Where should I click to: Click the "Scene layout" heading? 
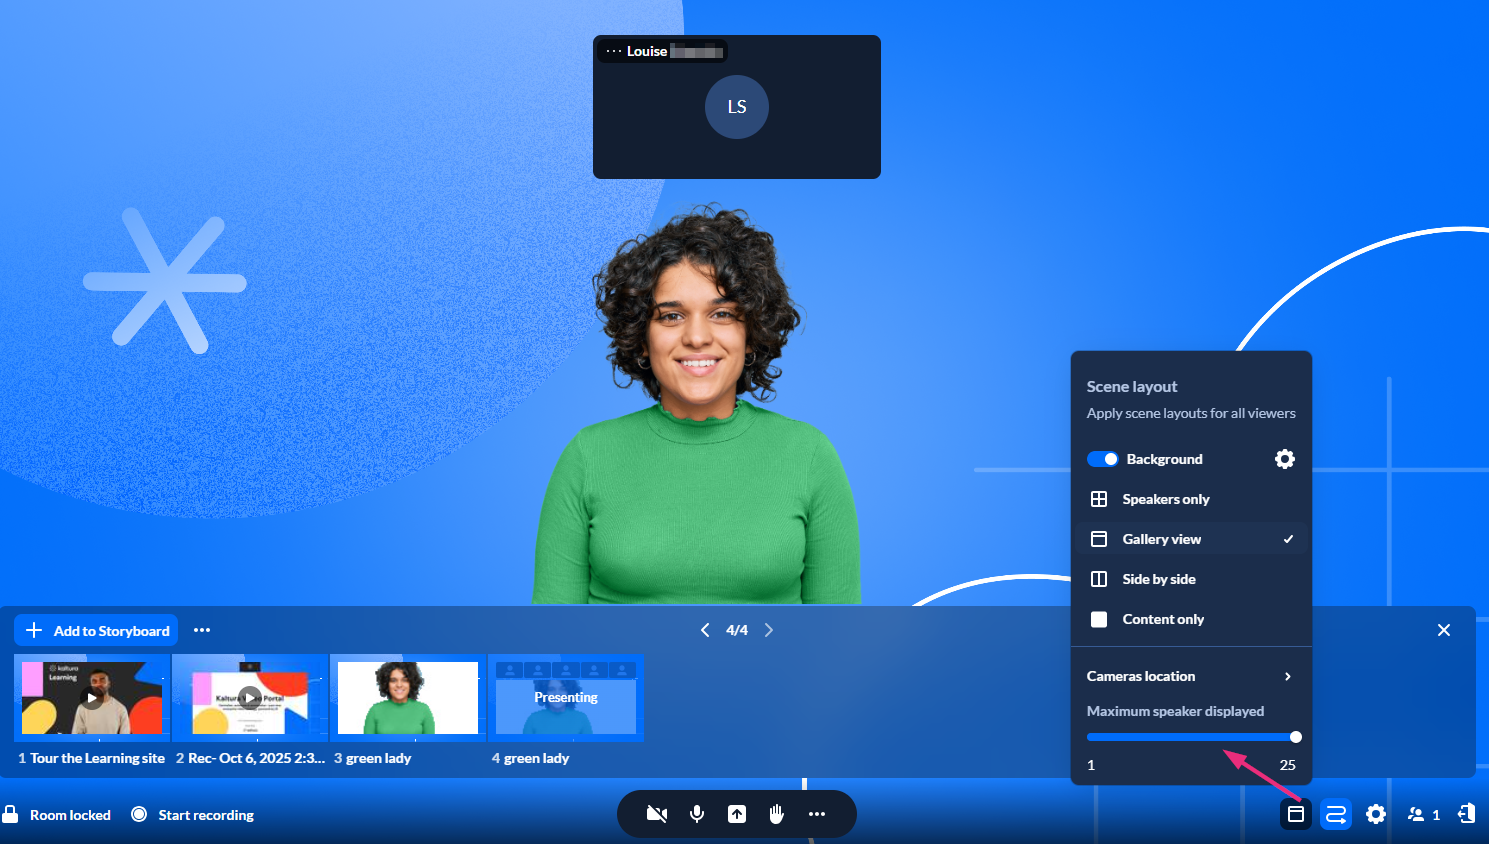coord(1132,387)
